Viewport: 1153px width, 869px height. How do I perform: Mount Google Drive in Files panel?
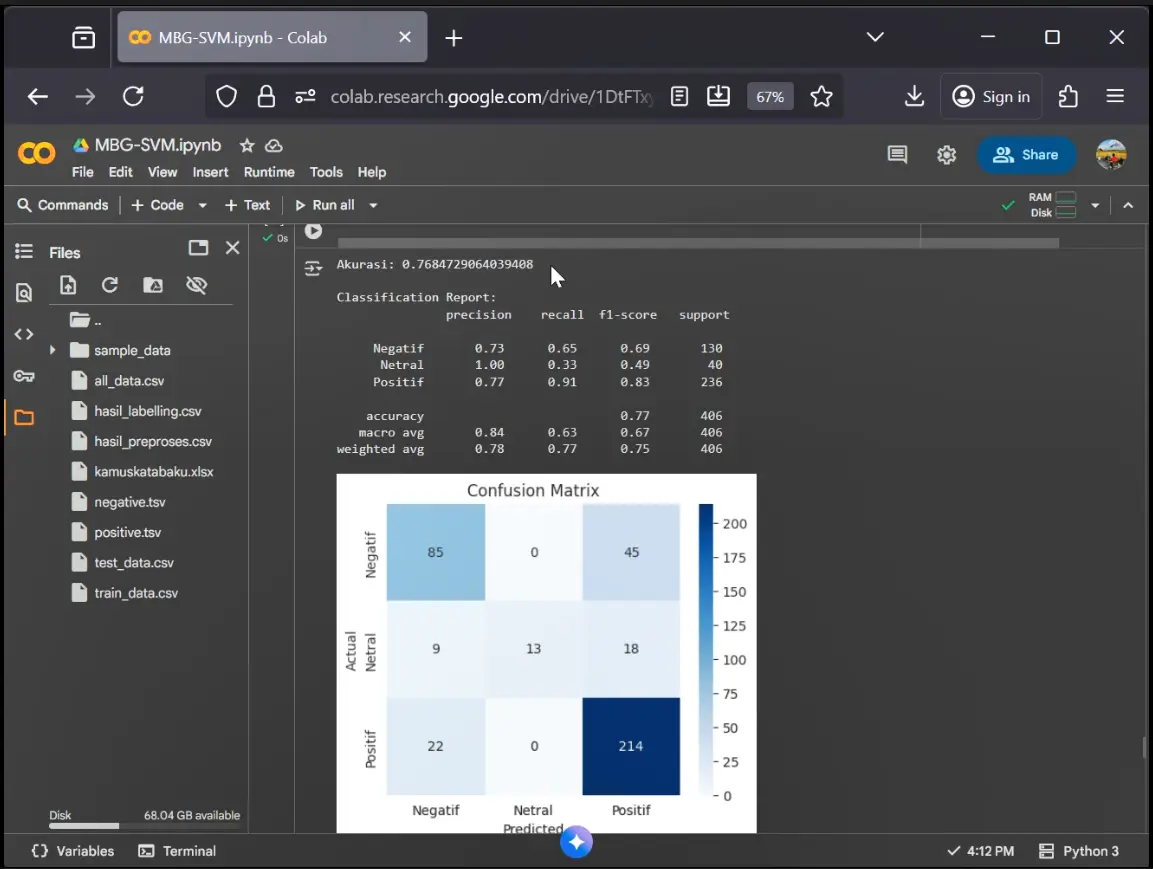tap(153, 285)
